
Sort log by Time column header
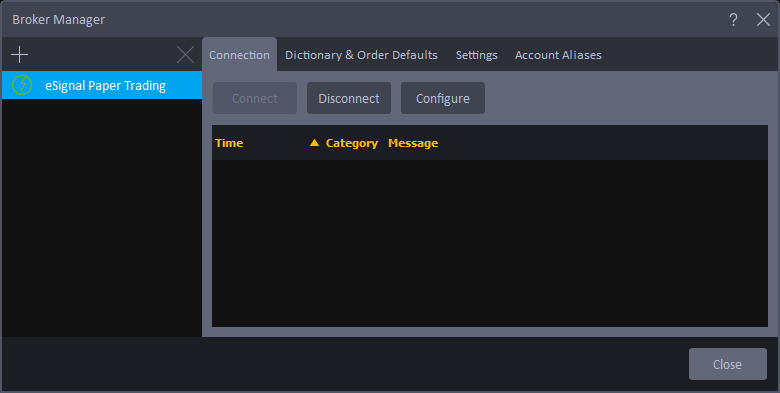pos(229,143)
